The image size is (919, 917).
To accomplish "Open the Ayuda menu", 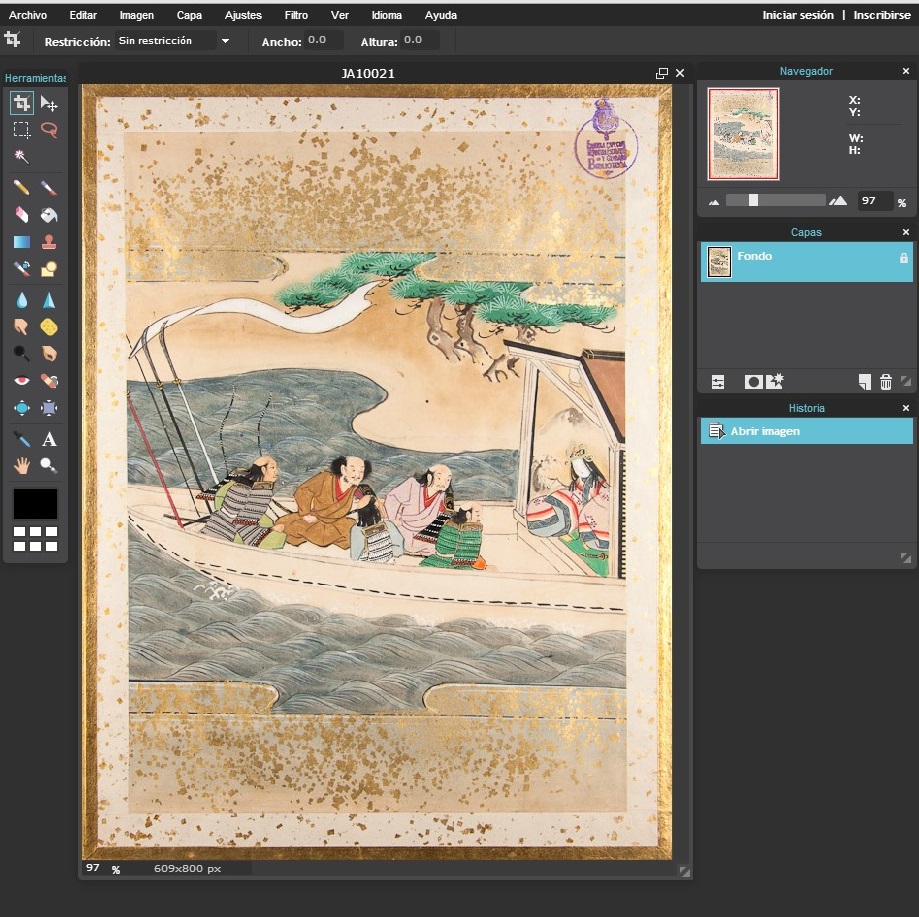I will [441, 15].
